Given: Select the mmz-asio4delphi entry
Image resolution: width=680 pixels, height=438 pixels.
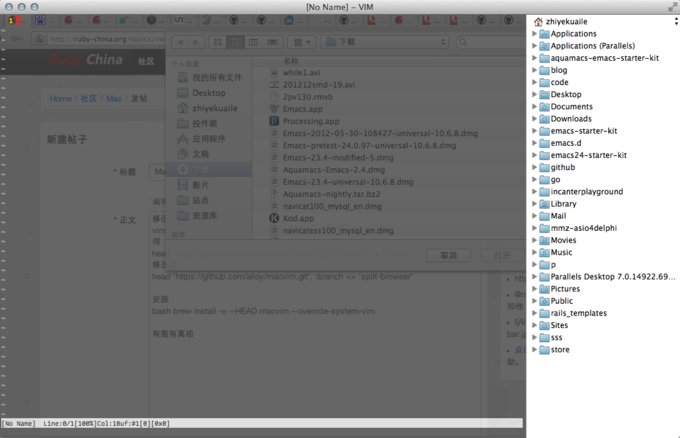Looking at the screenshot, I should pyautogui.click(x=584, y=228).
